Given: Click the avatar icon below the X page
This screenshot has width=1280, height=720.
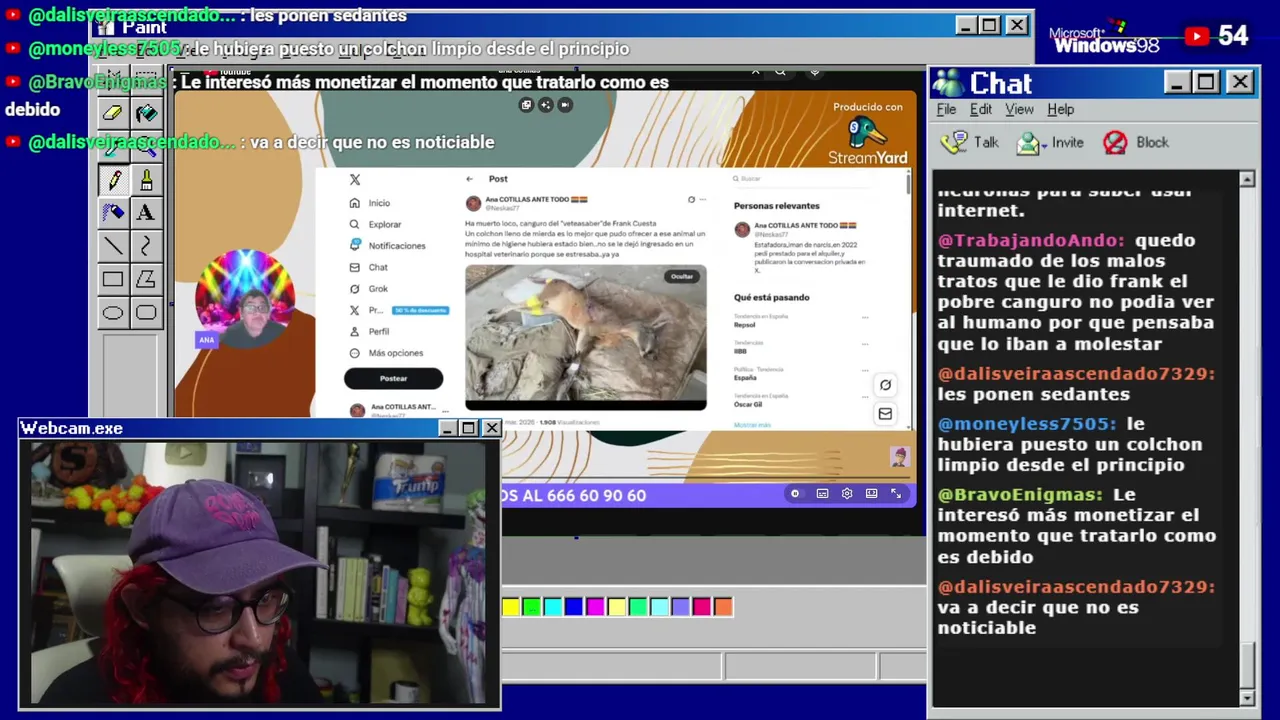Looking at the screenshot, I should pyautogui.click(x=899, y=457).
